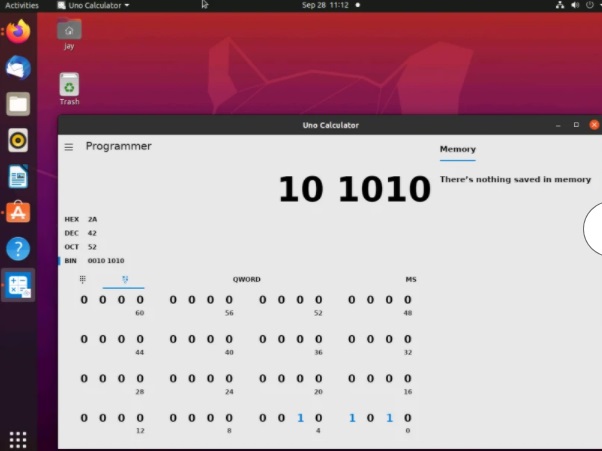Toggle bit 36 in the bit keypad

319,339
